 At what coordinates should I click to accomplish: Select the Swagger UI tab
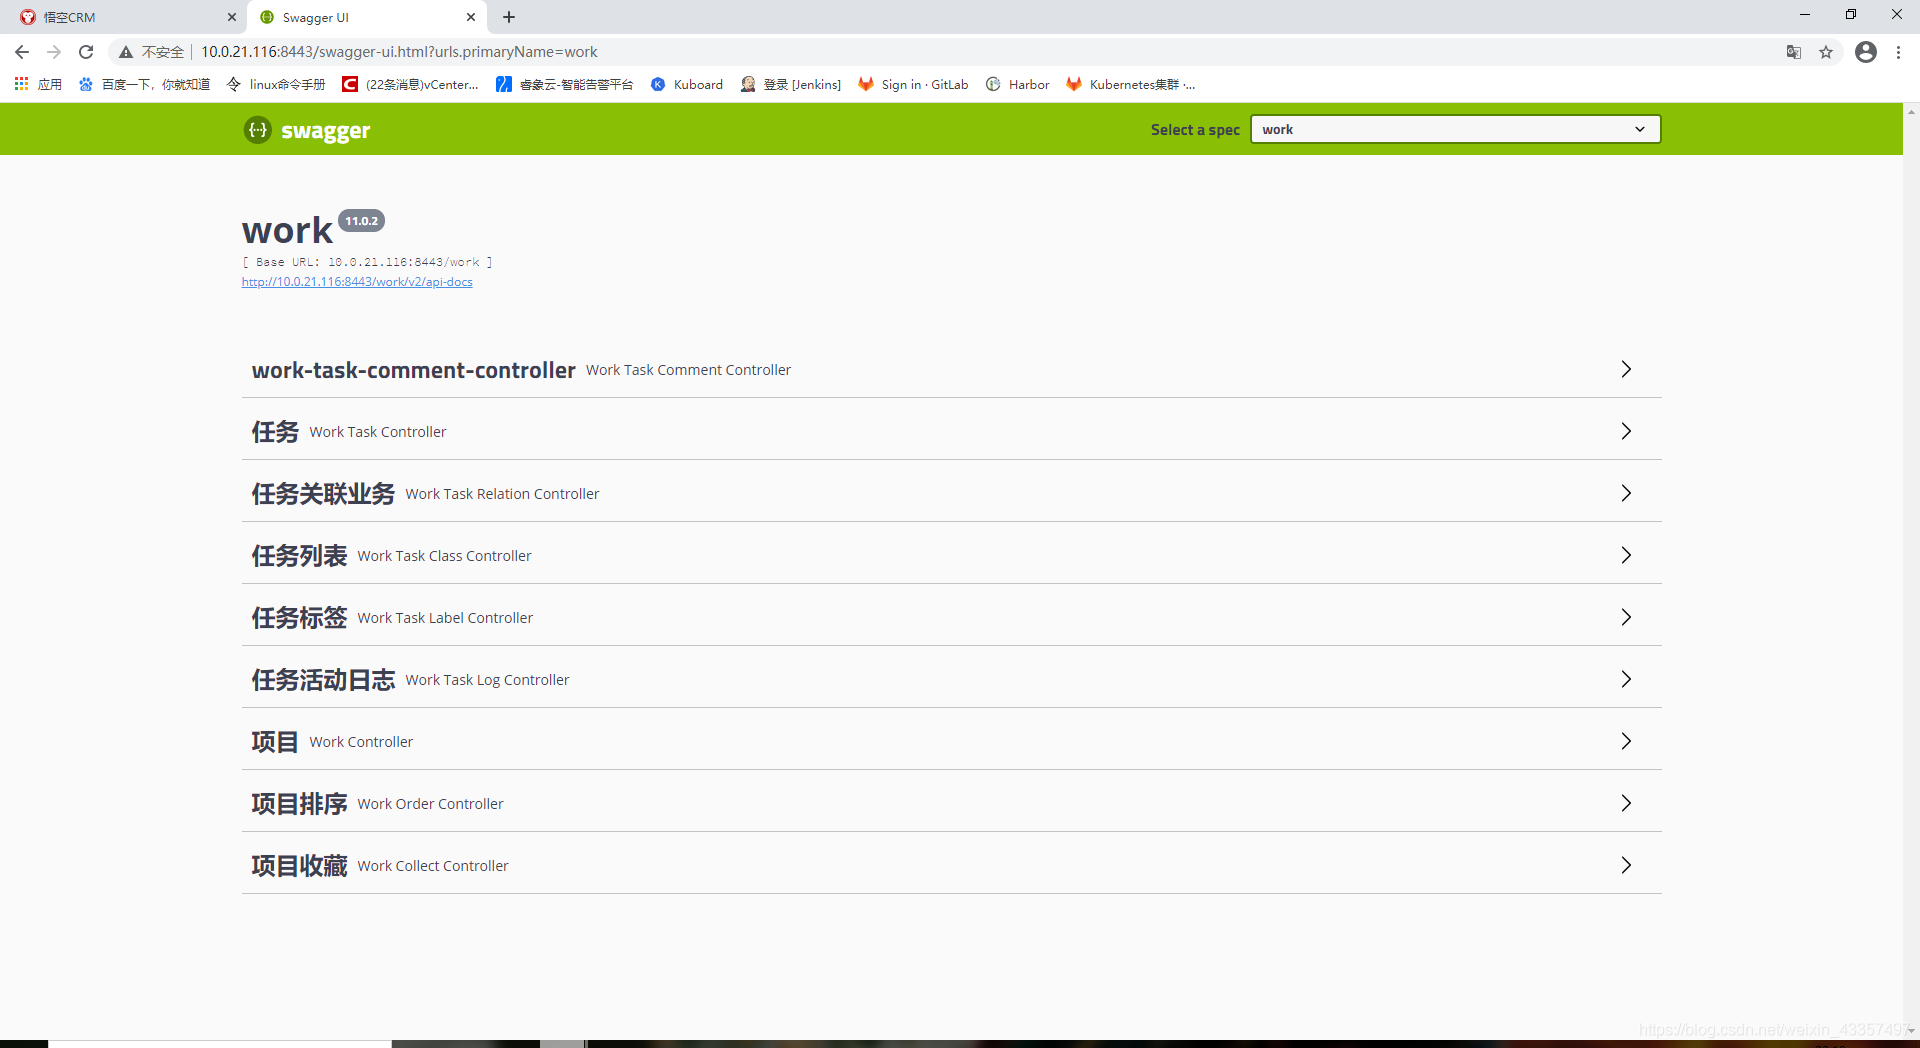(x=367, y=17)
